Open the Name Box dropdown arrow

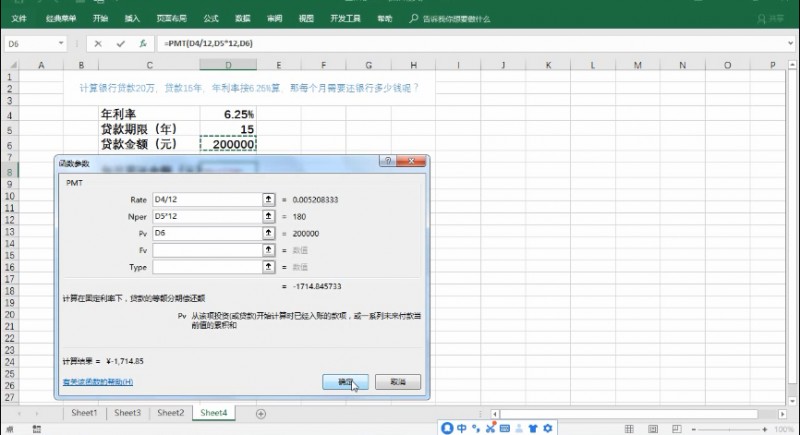click(61, 43)
